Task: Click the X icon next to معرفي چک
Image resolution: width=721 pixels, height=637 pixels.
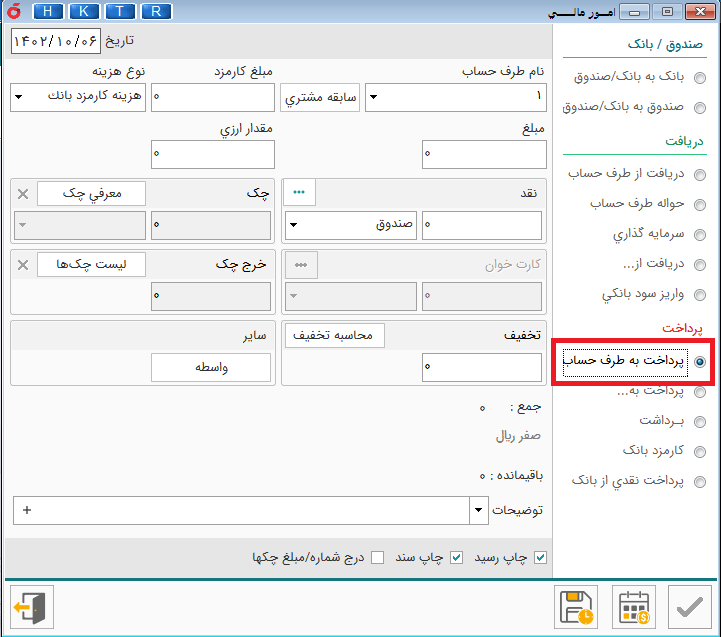Action: 23,193
